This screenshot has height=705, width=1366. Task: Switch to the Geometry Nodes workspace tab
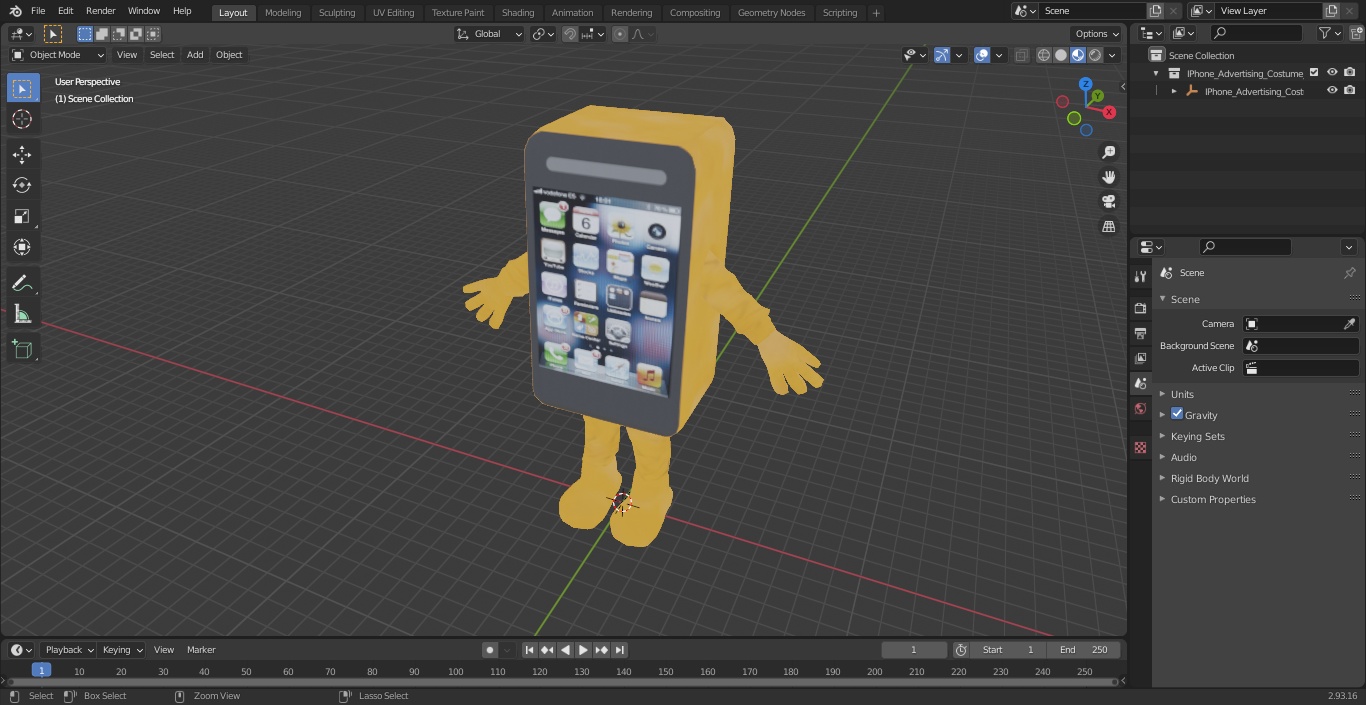pos(771,12)
